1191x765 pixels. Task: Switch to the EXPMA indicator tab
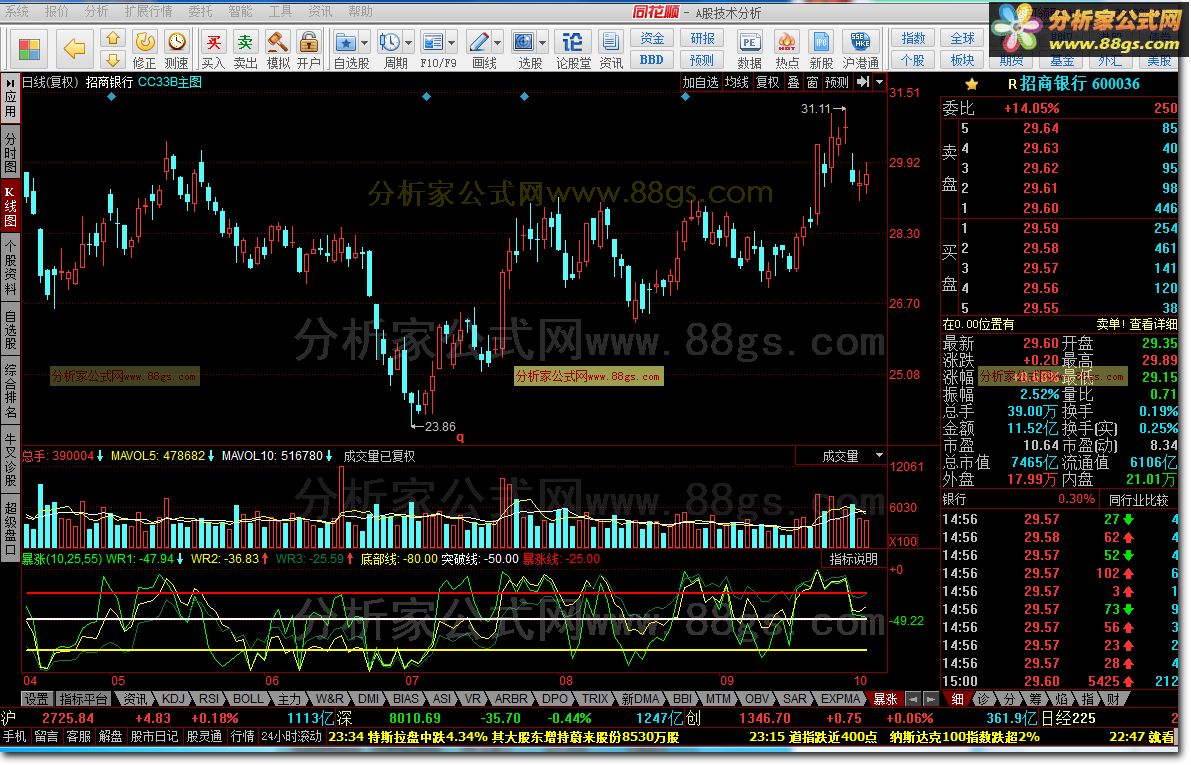tap(840, 699)
